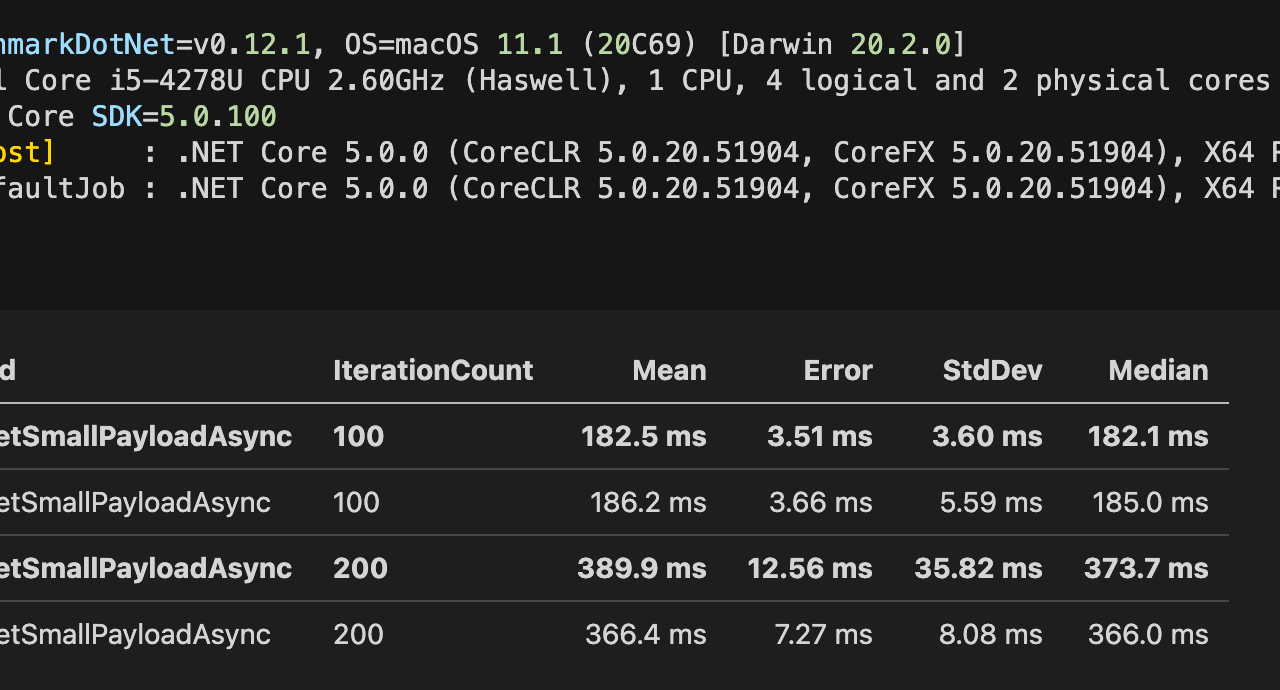Screen dimensions: 1280x690
Task: Click the IterationCount column header
Action: pyautogui.click(x=433, y=371)
